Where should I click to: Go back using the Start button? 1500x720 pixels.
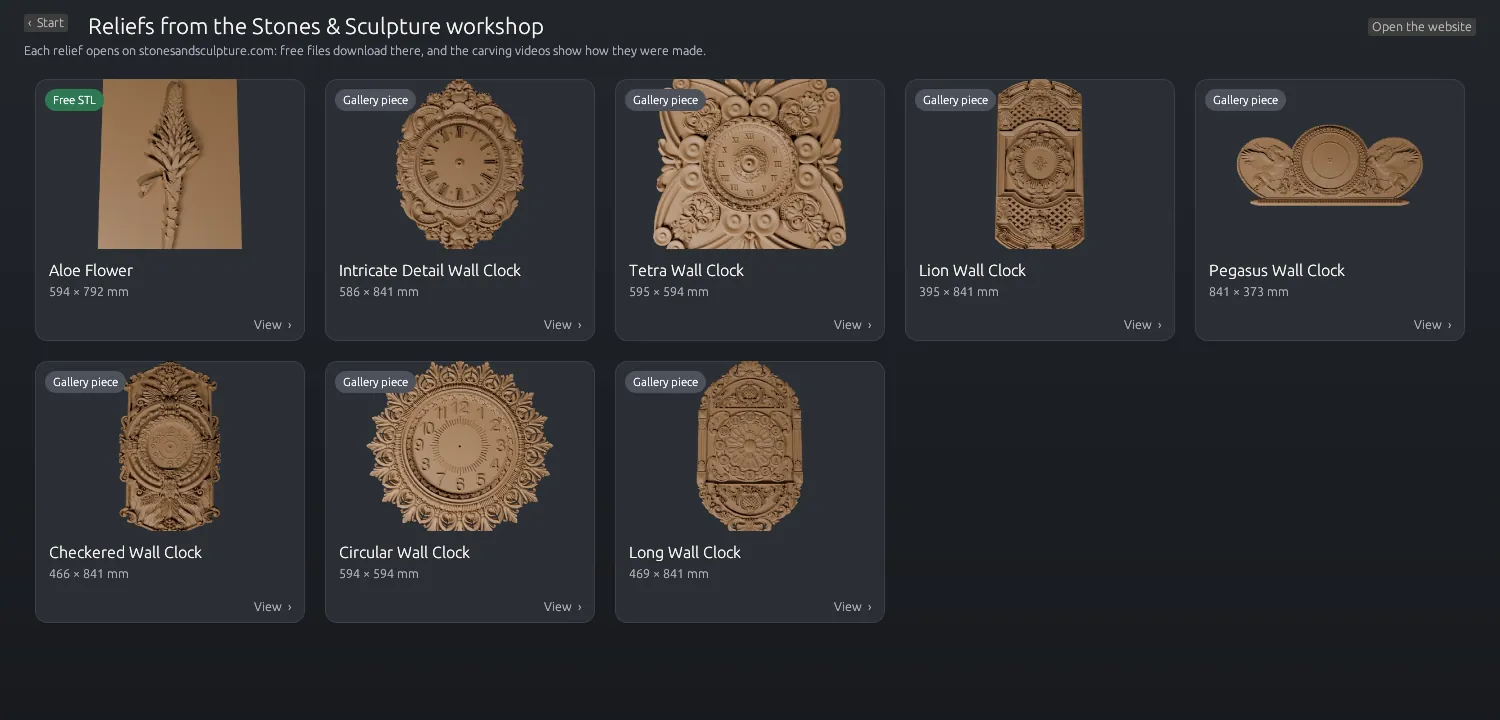(46, 23)
